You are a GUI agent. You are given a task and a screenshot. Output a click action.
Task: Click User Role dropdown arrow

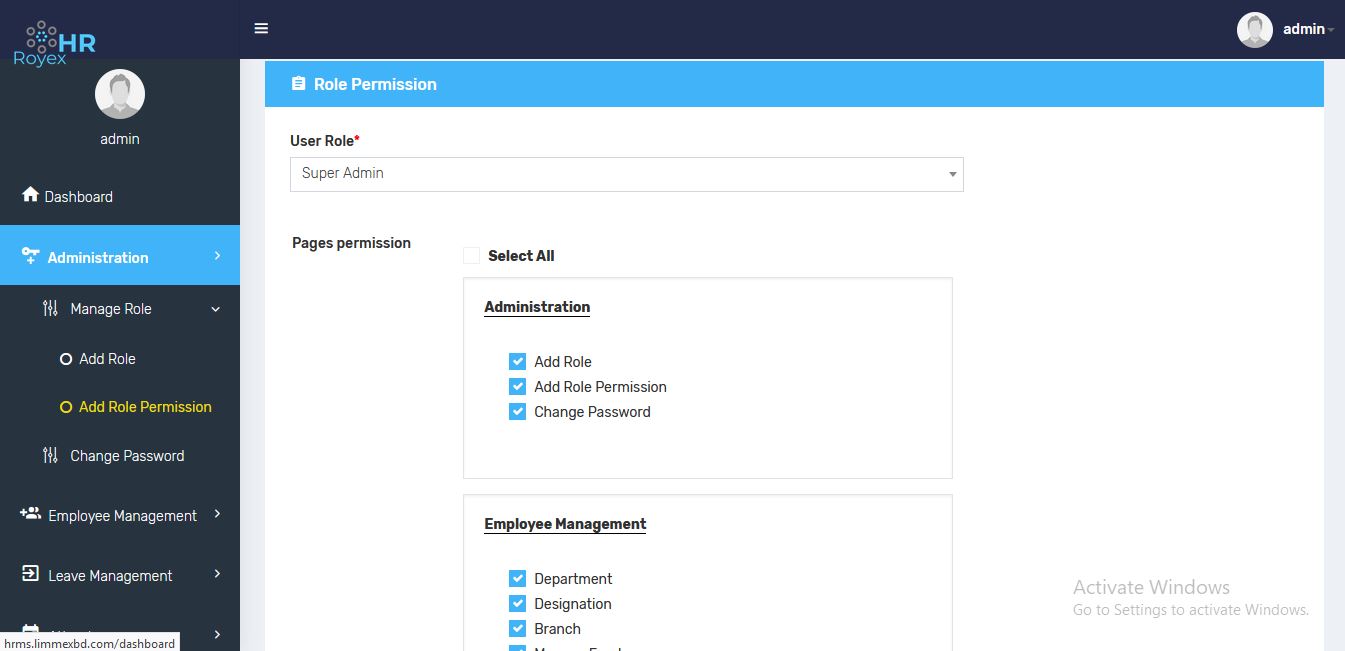click(x=952, y=175)
